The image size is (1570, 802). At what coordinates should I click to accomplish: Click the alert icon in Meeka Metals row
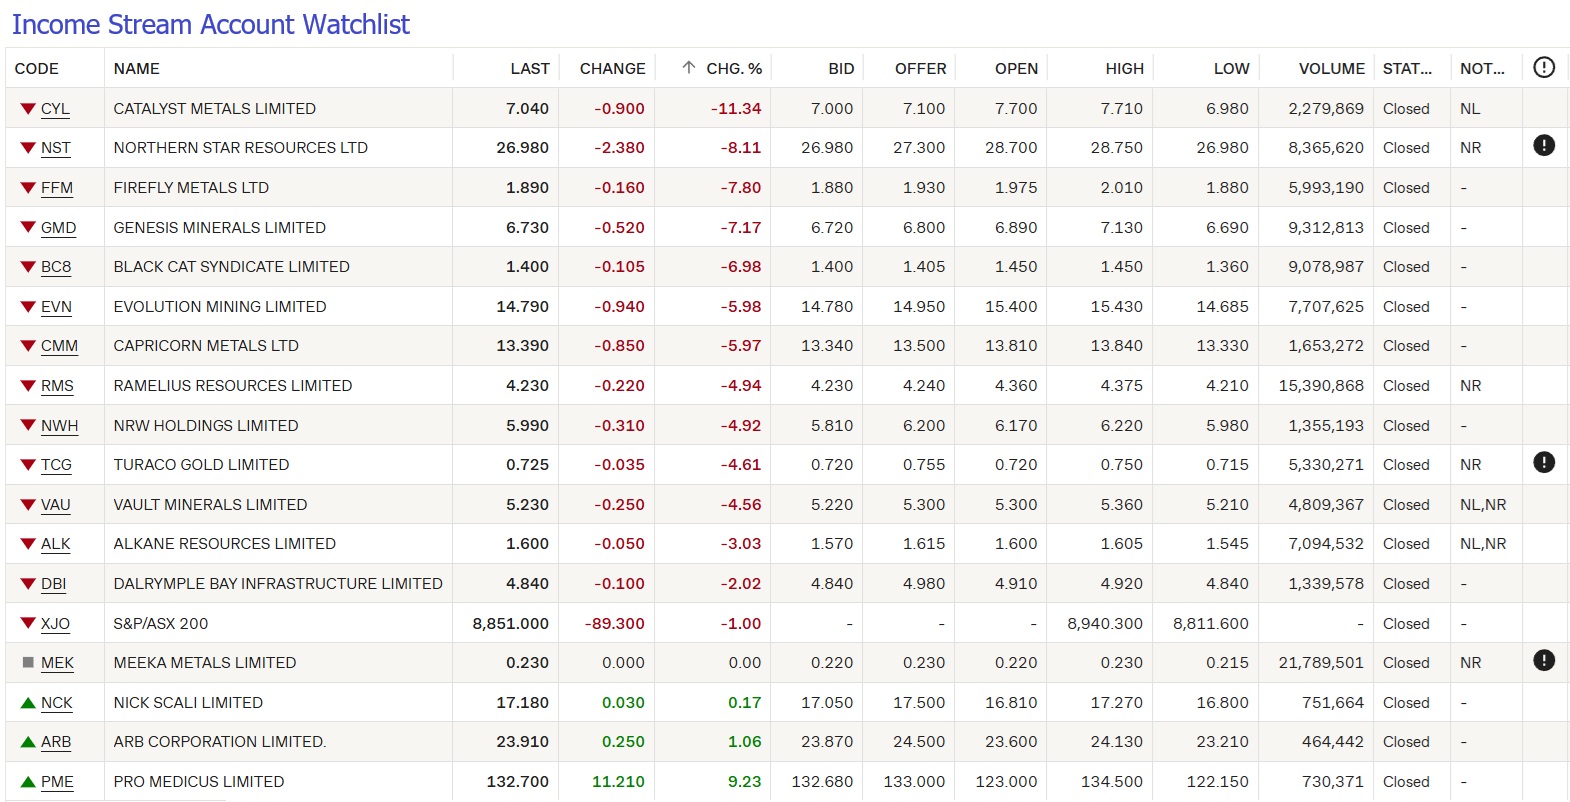1543,661
